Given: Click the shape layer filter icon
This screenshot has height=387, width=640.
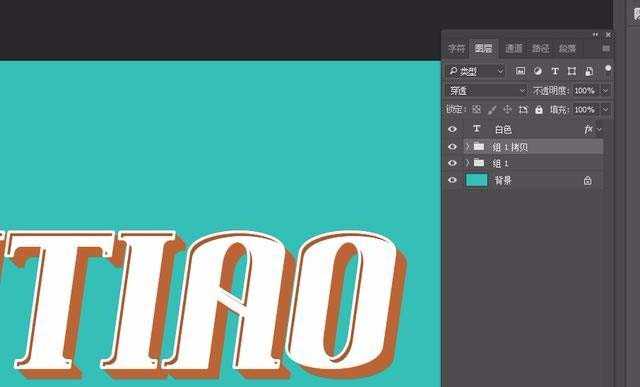Looking at the screenshot, I should tap(571, 71).
